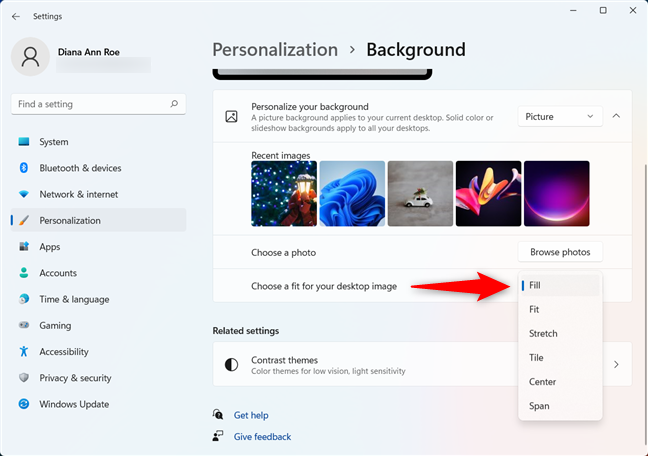Open Network & internet settings
This screenshot has width=648, height=456.
tap(98, 194)
